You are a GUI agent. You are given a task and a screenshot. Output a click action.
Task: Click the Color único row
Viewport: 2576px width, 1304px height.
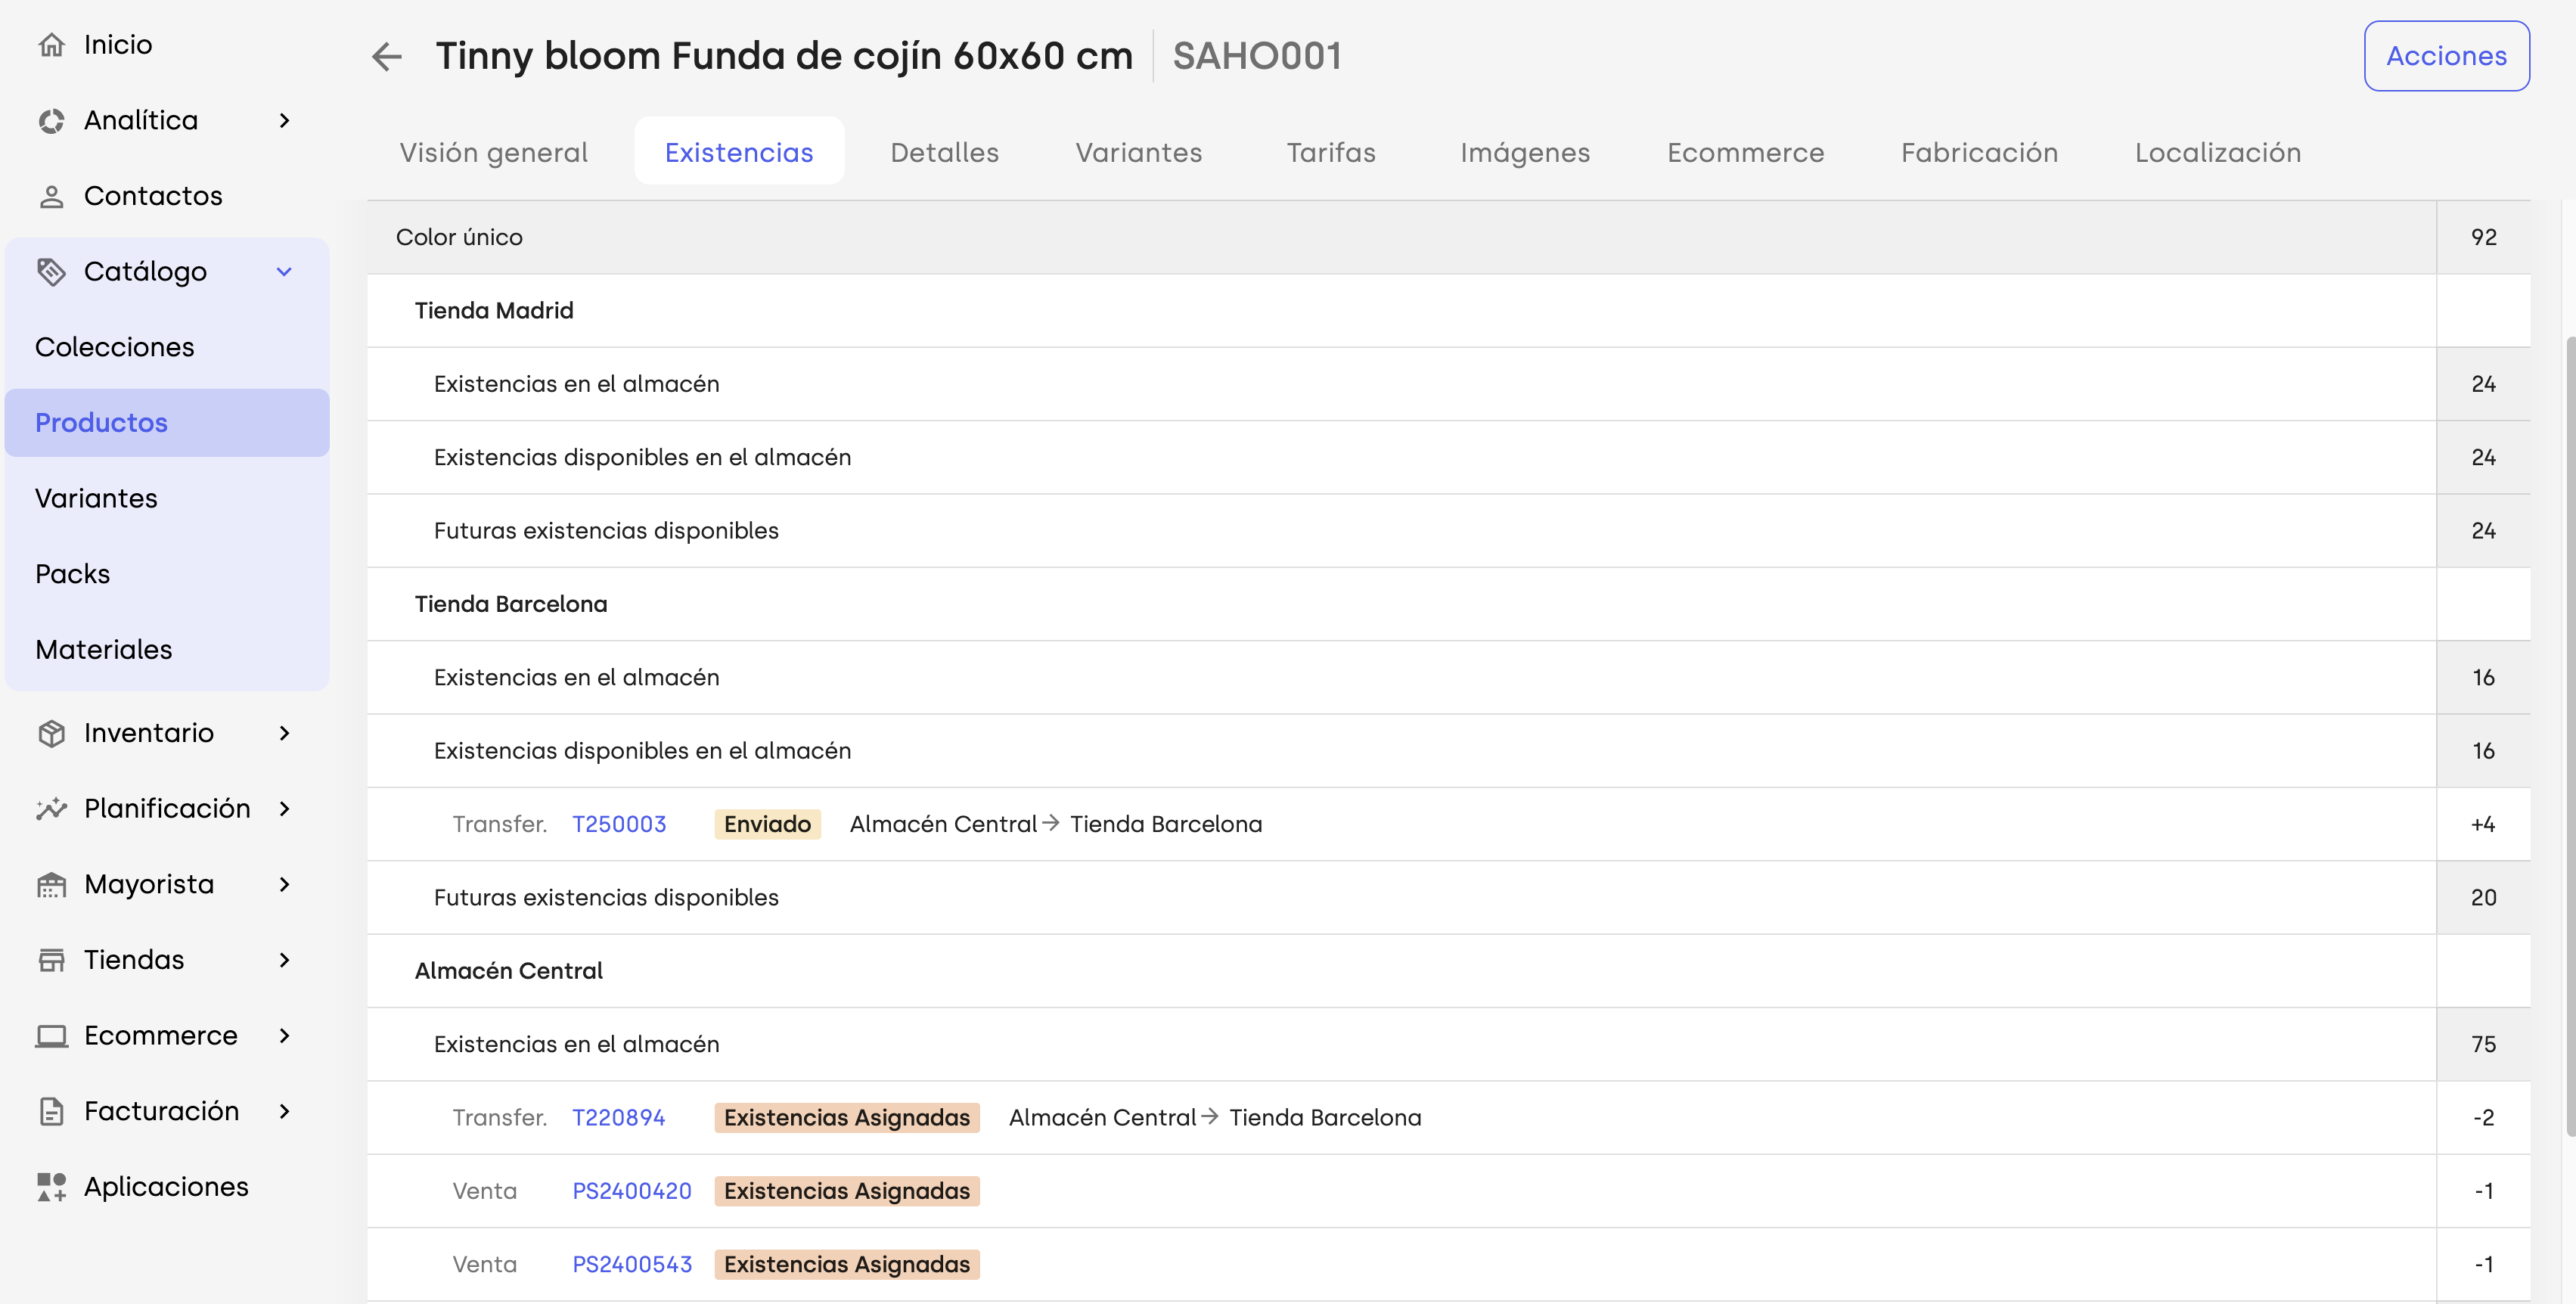1449,237
